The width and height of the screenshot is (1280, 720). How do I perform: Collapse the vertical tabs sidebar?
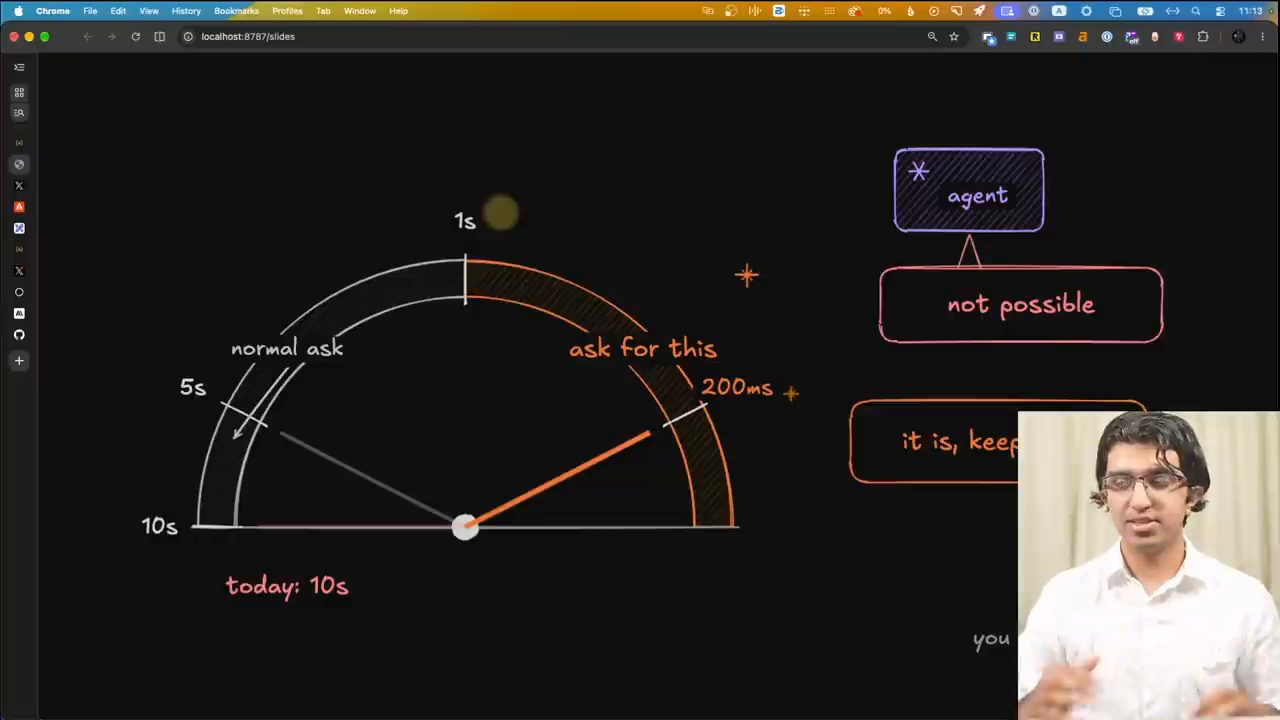19,67
